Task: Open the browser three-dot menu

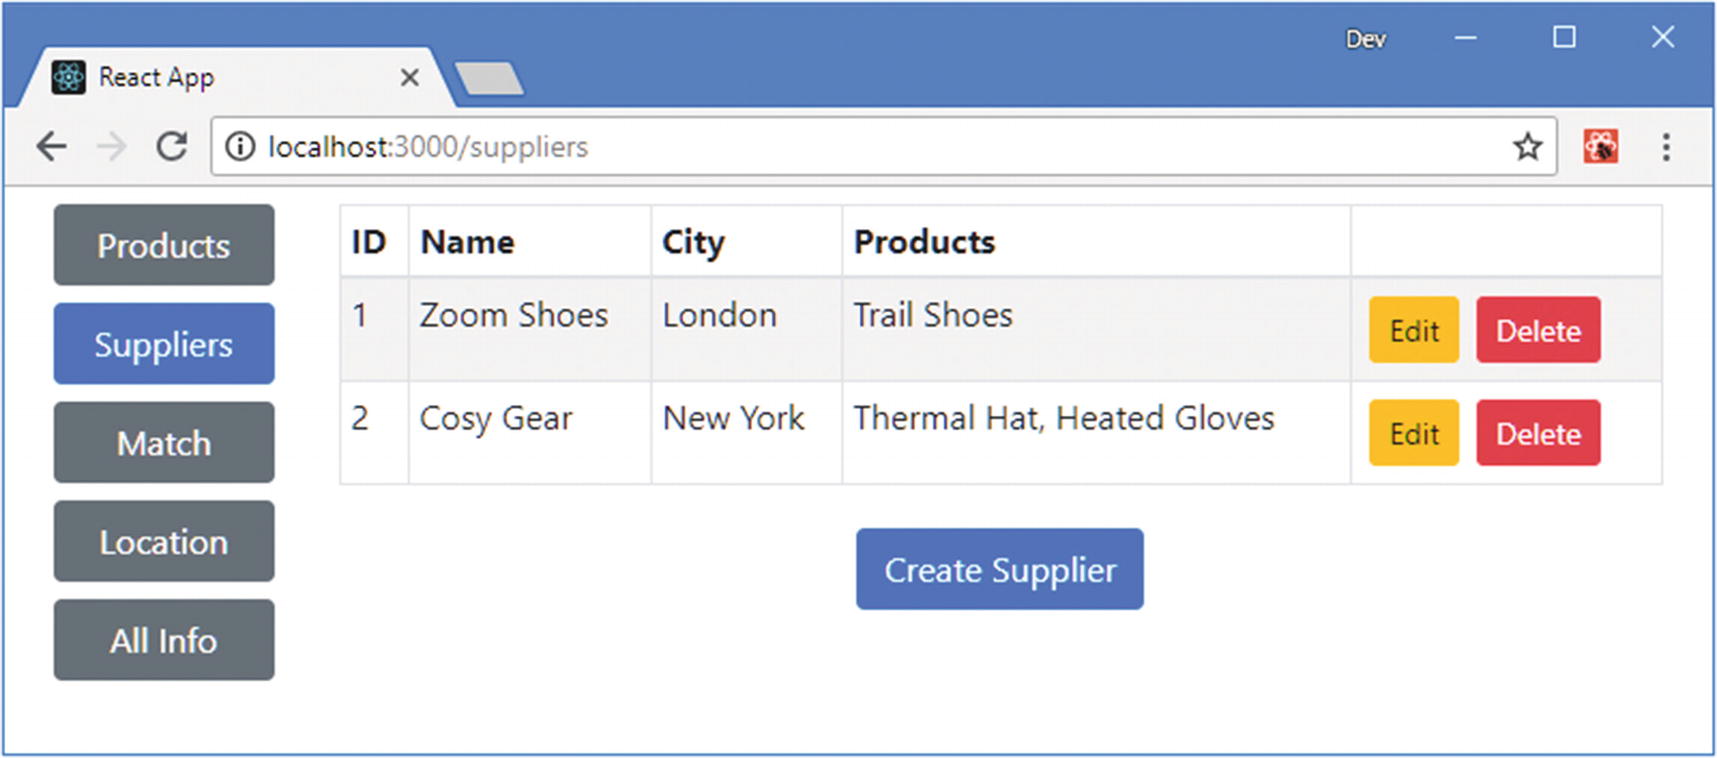Action: click(1666, 147)
